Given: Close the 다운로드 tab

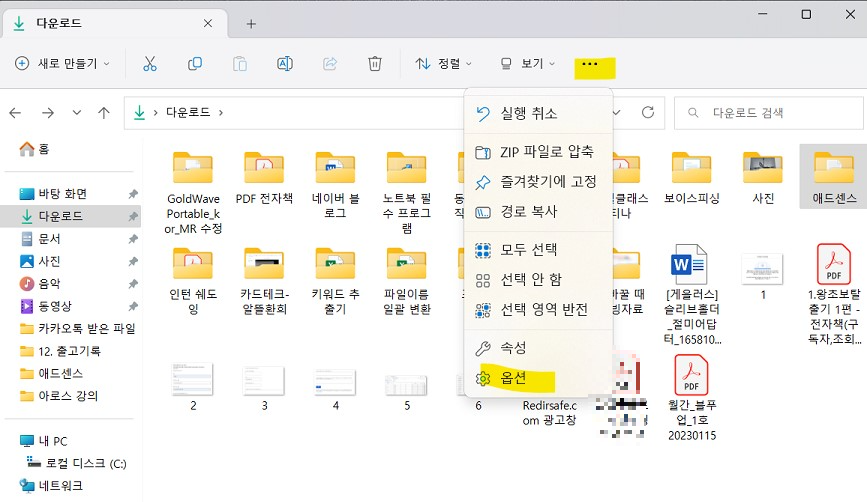Looking at the screenshot, I should coord(208,23).
